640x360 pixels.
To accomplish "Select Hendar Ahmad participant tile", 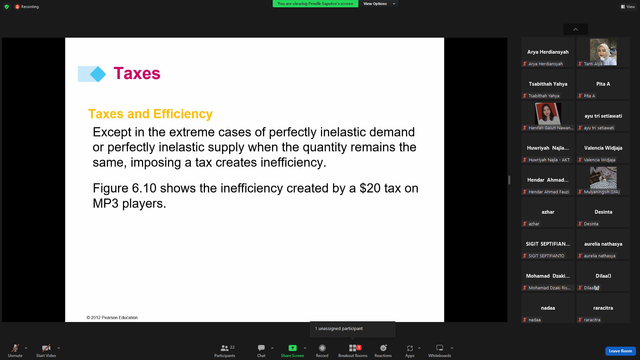I will coord(548,180).
